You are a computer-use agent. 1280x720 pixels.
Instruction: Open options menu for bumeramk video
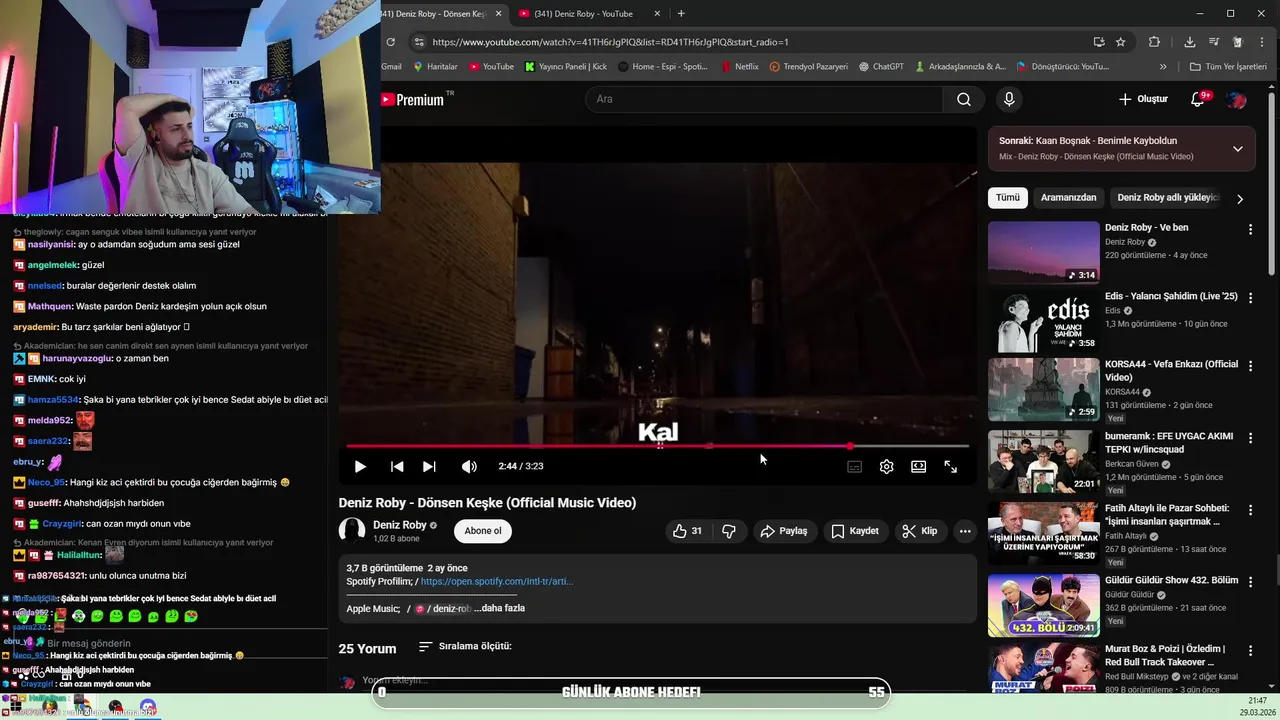tap(1250, 438)
